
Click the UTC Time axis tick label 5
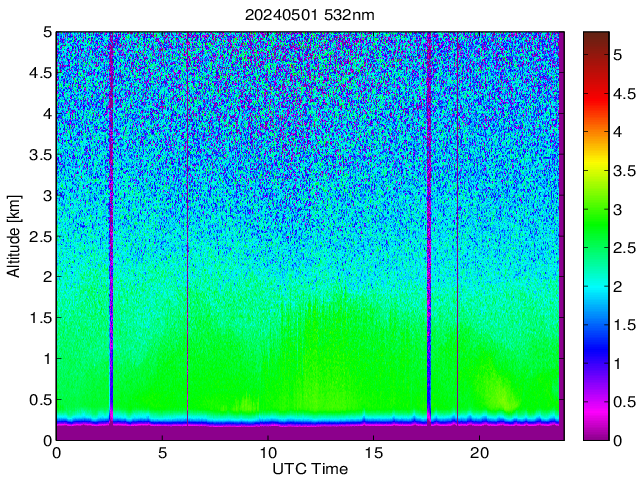[x=162, y=453]
